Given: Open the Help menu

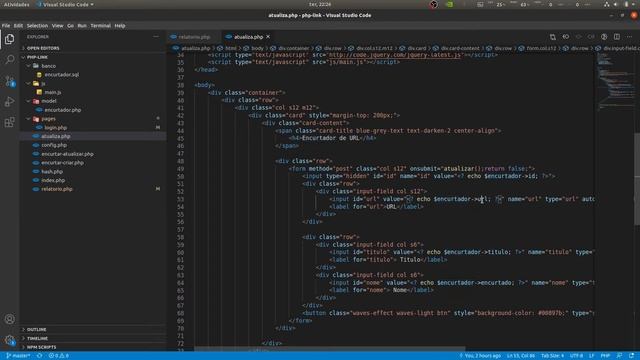Looking at the screenshot, I should click(x=120, y=26).
